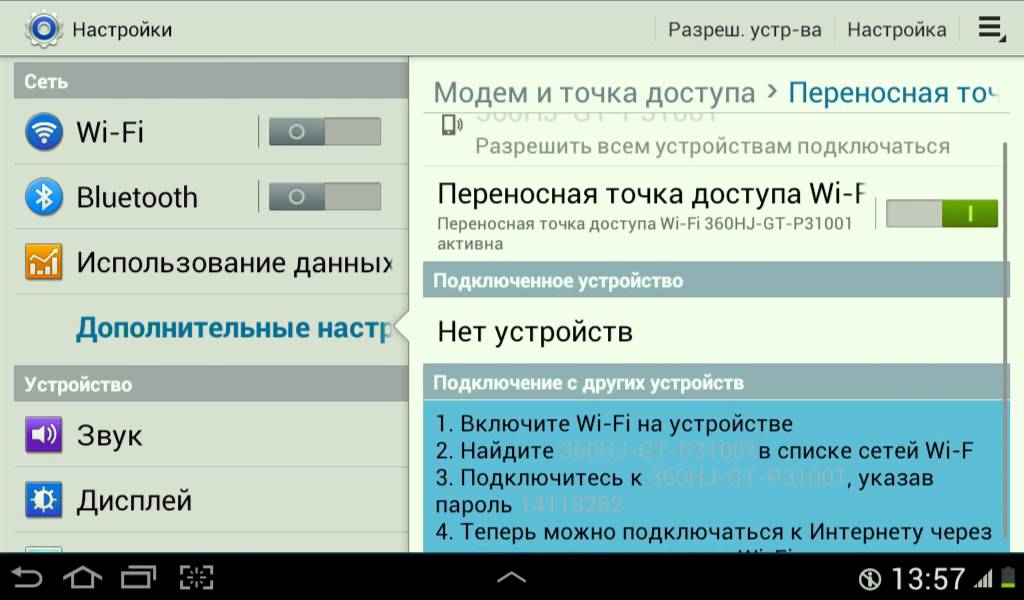
Task: Tap the 13:57 clock in status bar
Action: (x=927, y=578)
